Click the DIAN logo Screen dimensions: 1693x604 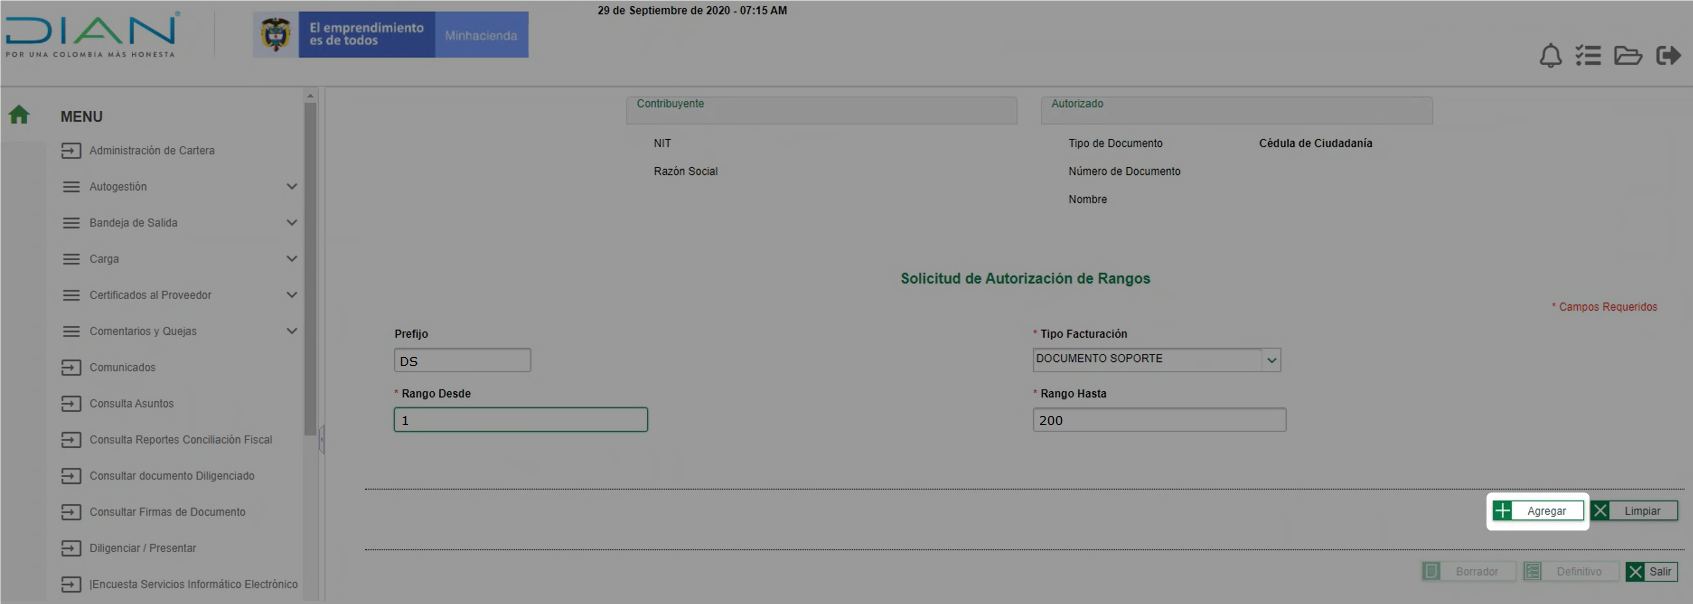tap(92, 34)
